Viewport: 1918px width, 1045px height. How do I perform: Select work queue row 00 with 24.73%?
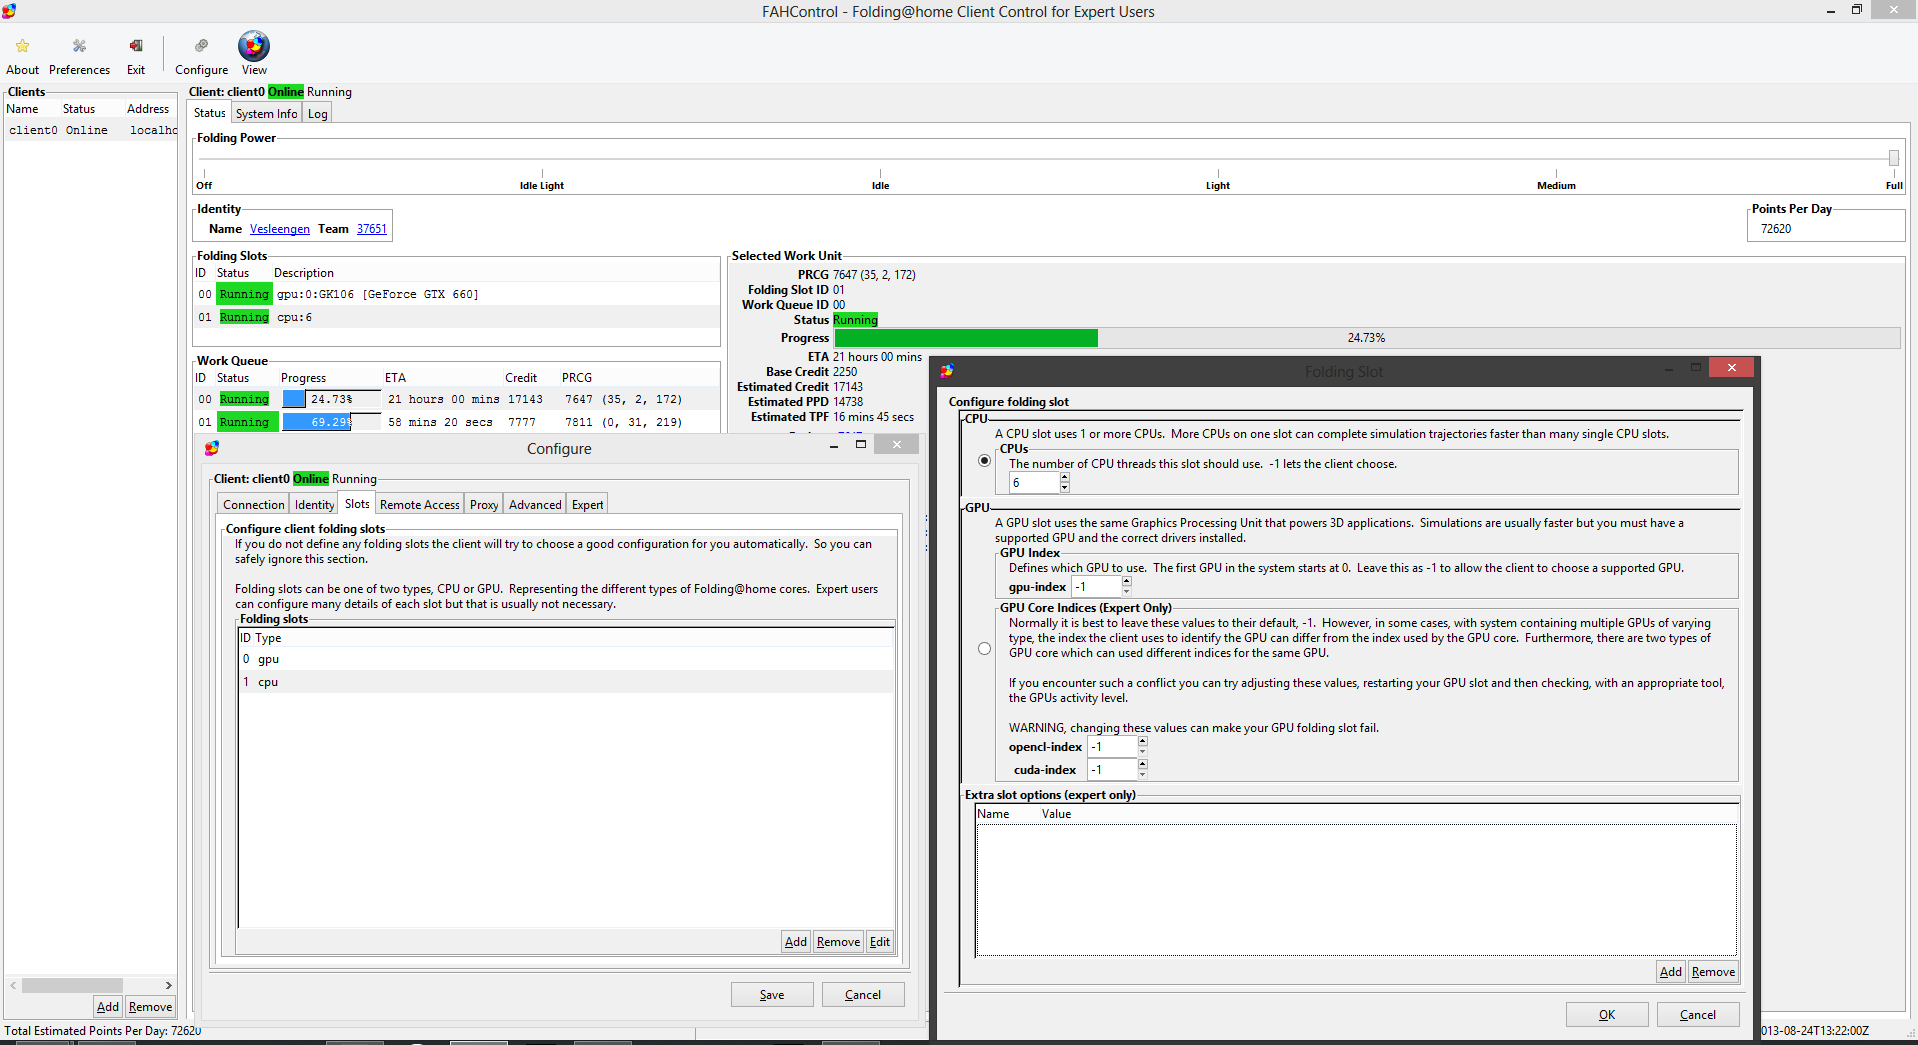tap(457, 399)
